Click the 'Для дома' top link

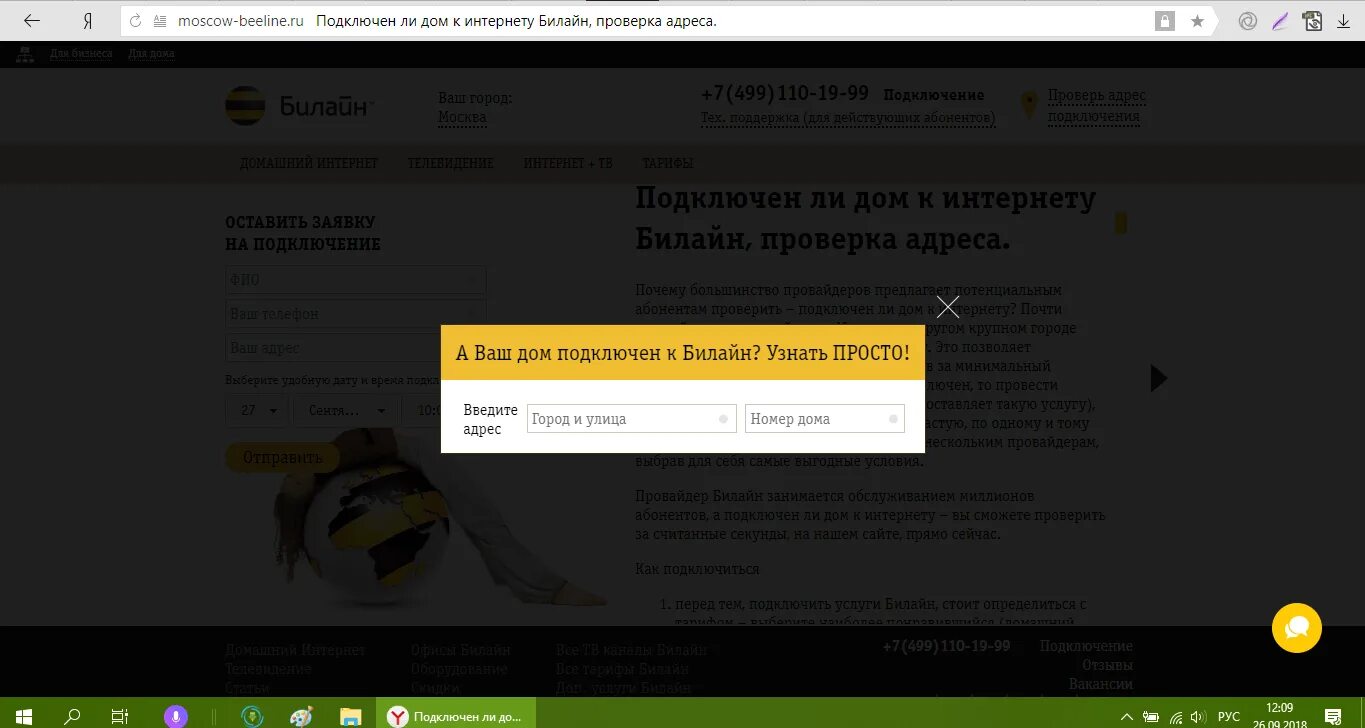(x=152, y=54)
